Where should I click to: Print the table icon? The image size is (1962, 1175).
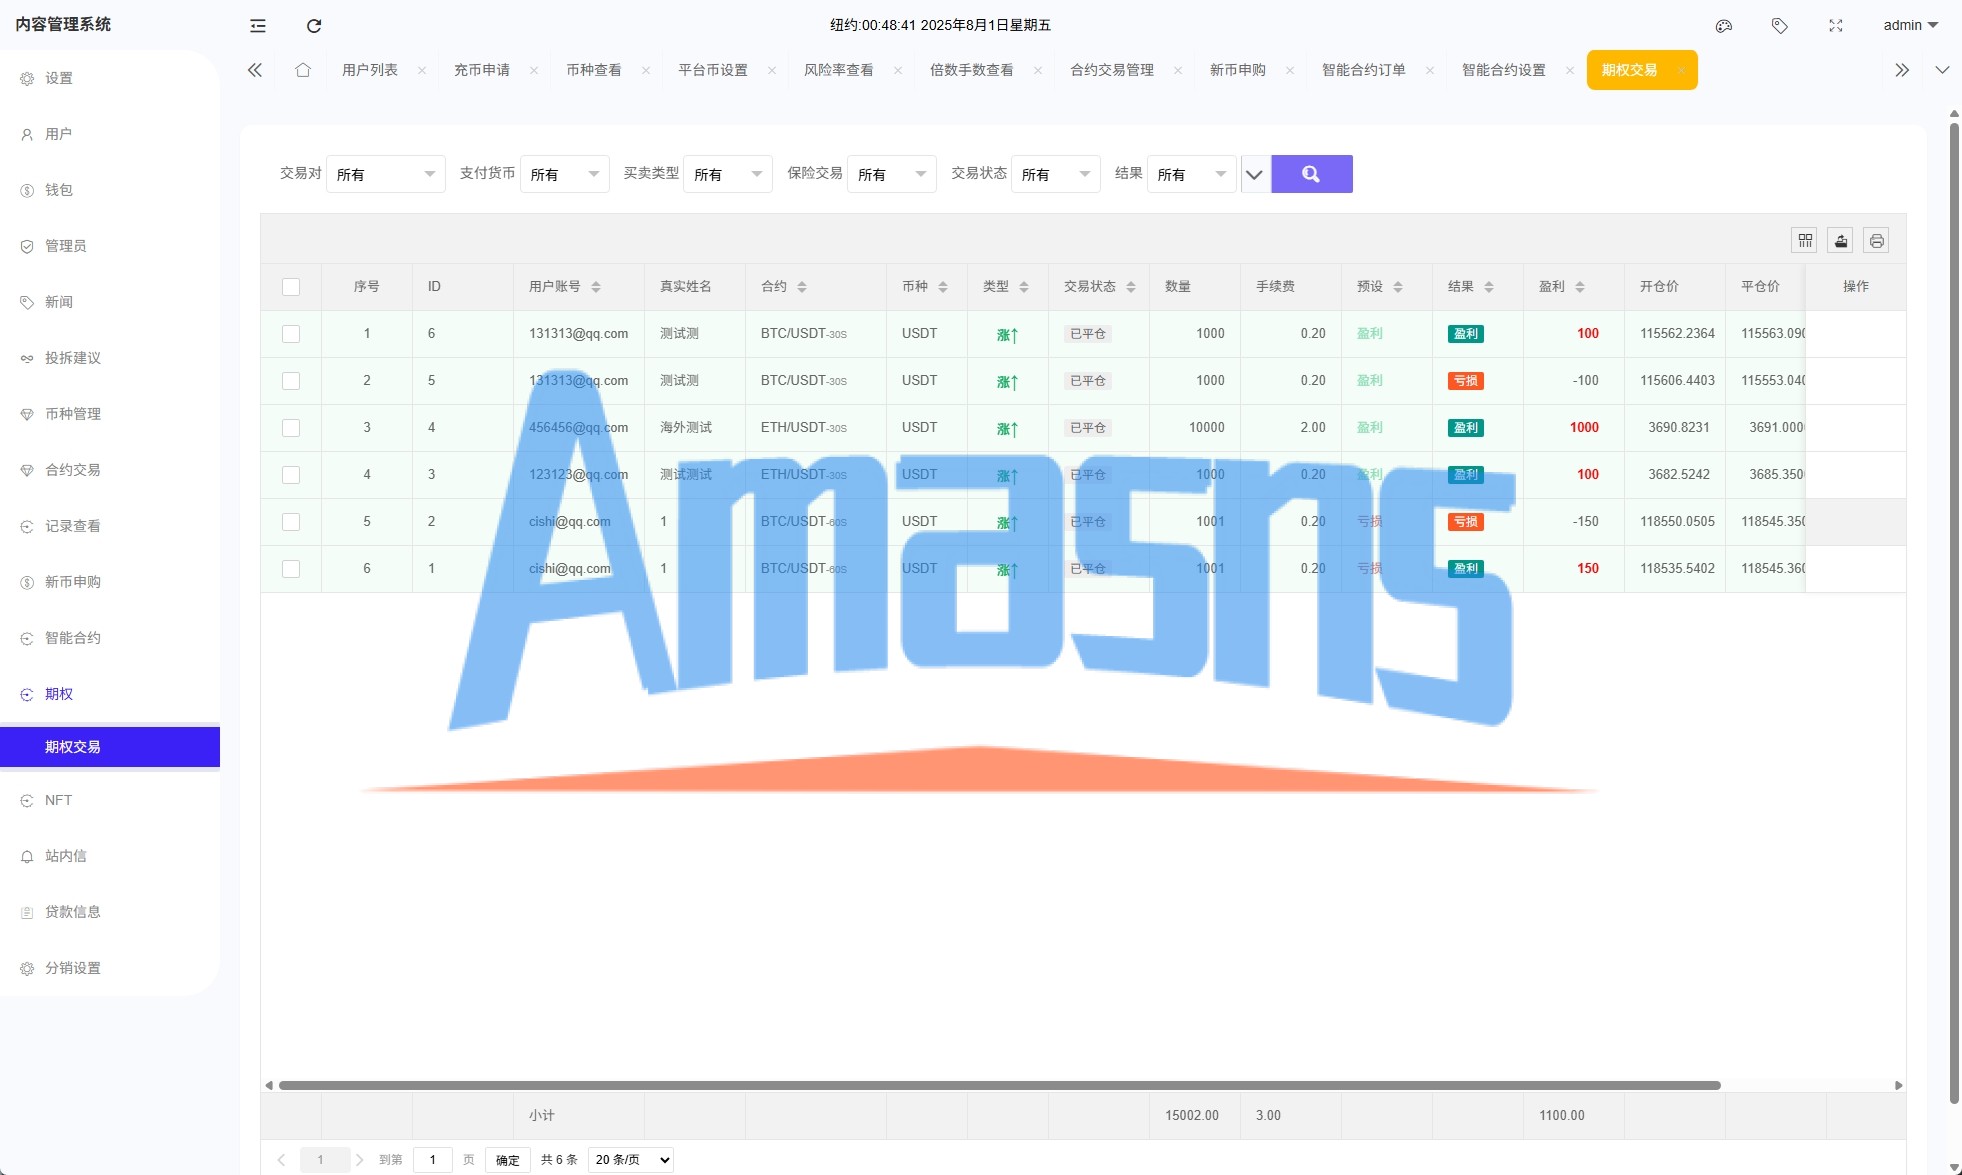[x=1877, y=240]
